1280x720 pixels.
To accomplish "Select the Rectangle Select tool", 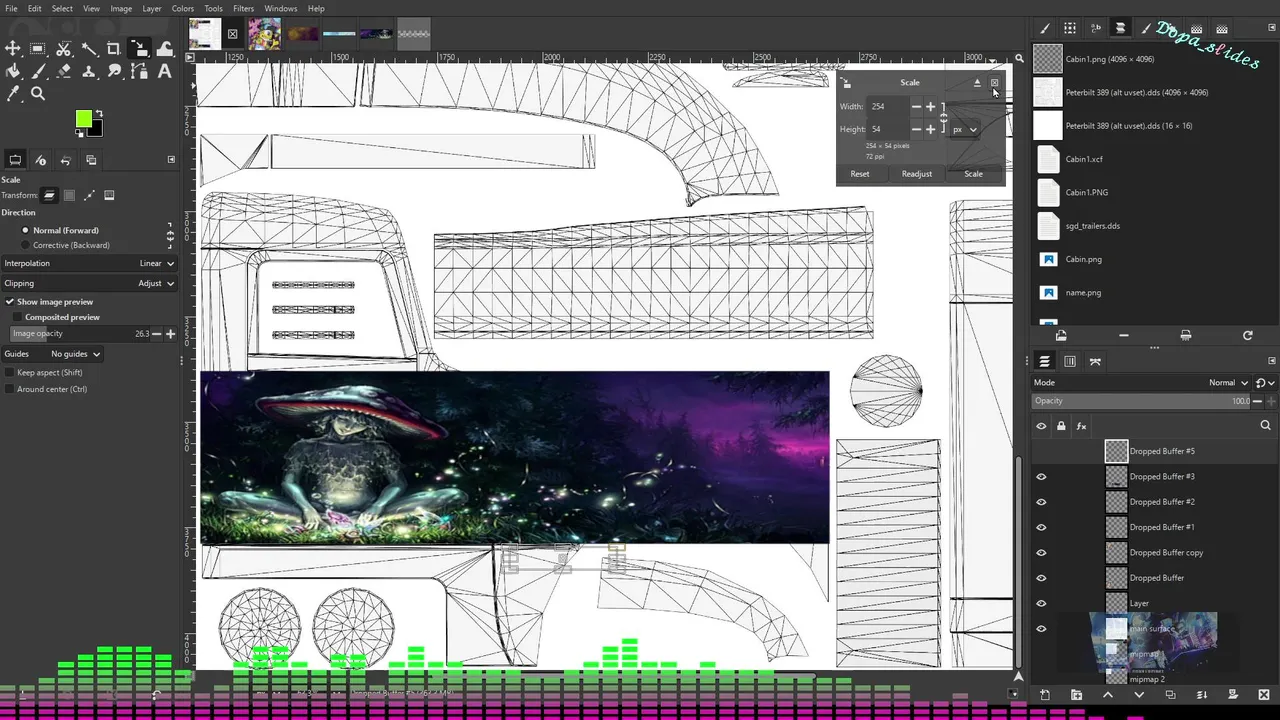I will [38, 49].
